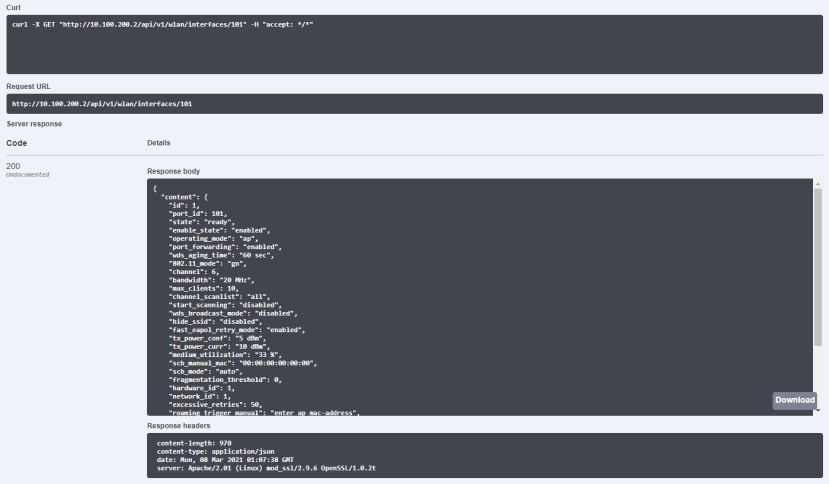Click the "start_scanning": "disabled" line
Image resolution: width=829 pixels, height=484 pixels.
[x=225, y=305]
